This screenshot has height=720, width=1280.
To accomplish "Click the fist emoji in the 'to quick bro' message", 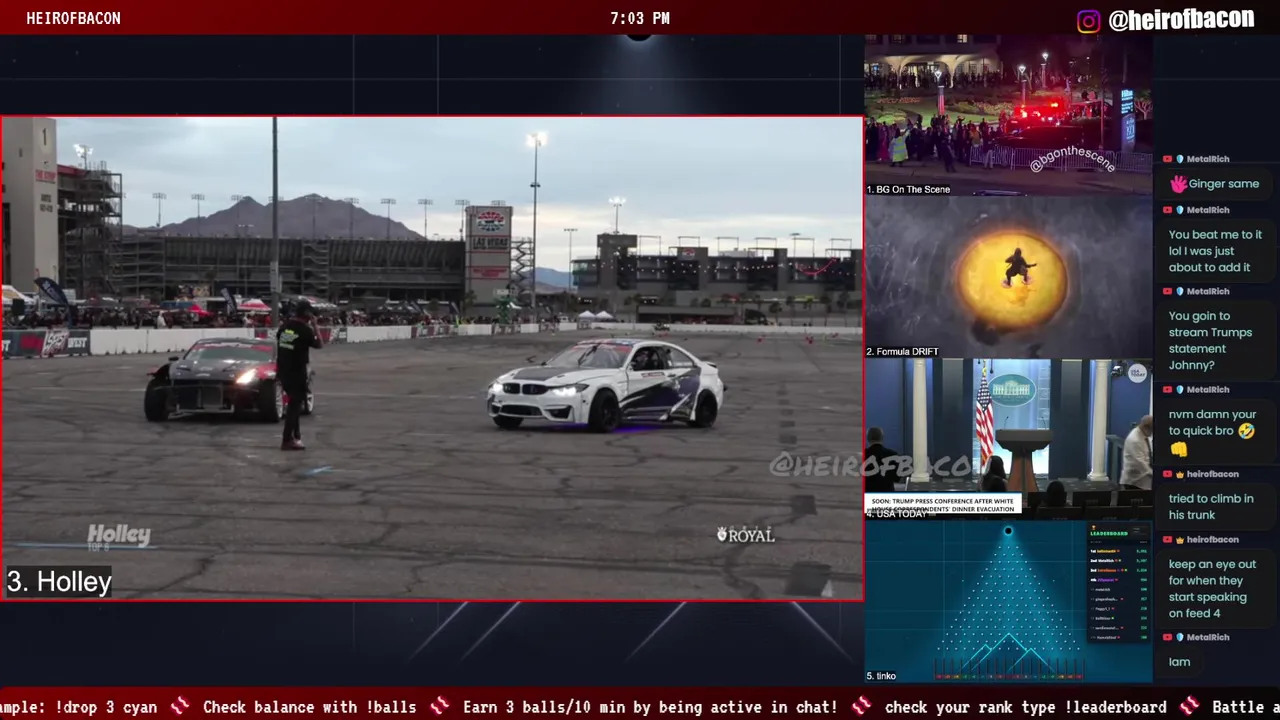I will point(1178,449).
